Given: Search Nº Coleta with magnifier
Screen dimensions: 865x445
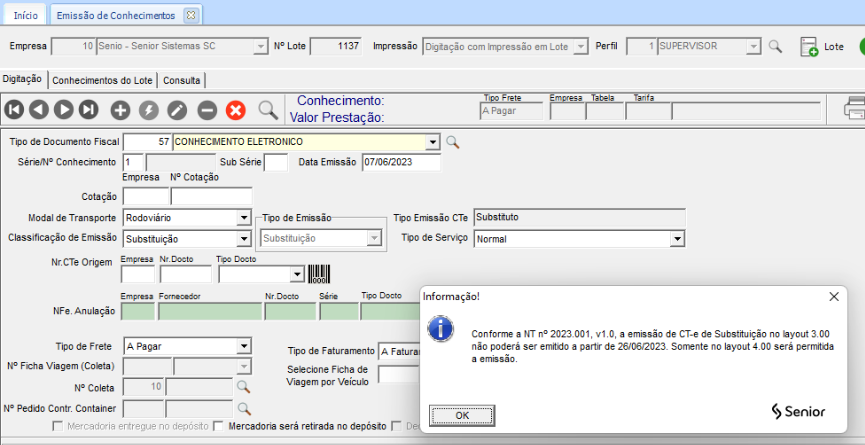Looking at the screenshot, I should (243, 387).
